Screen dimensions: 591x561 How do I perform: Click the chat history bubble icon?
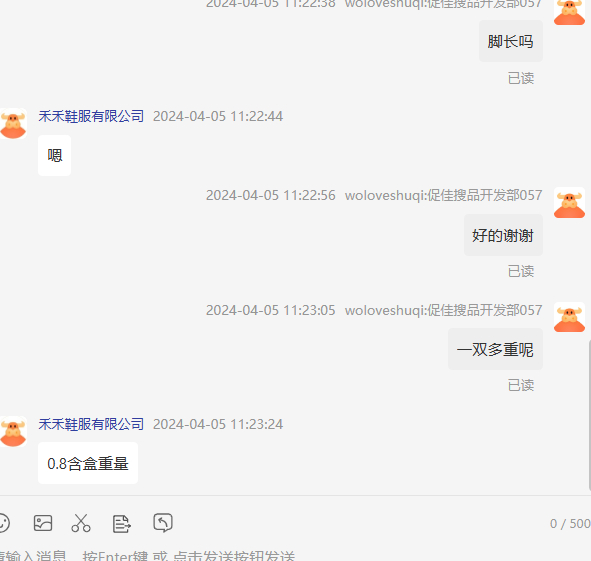(x=163, y=523)
